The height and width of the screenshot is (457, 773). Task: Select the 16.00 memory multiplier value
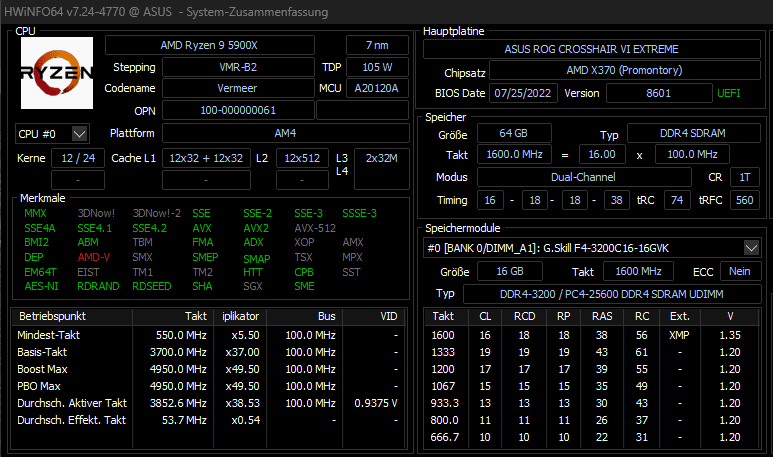pos(602,154)
